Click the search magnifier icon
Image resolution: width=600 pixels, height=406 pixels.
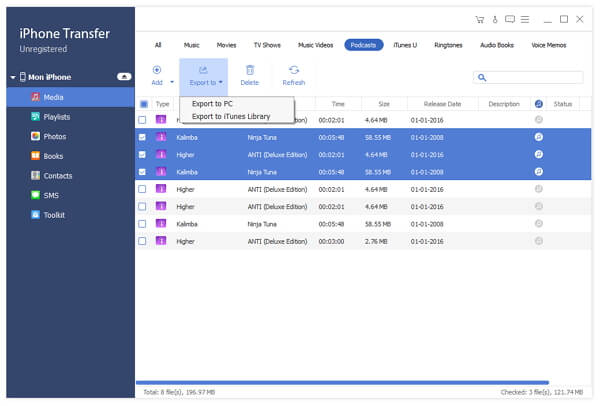click(x=482, y=78)
